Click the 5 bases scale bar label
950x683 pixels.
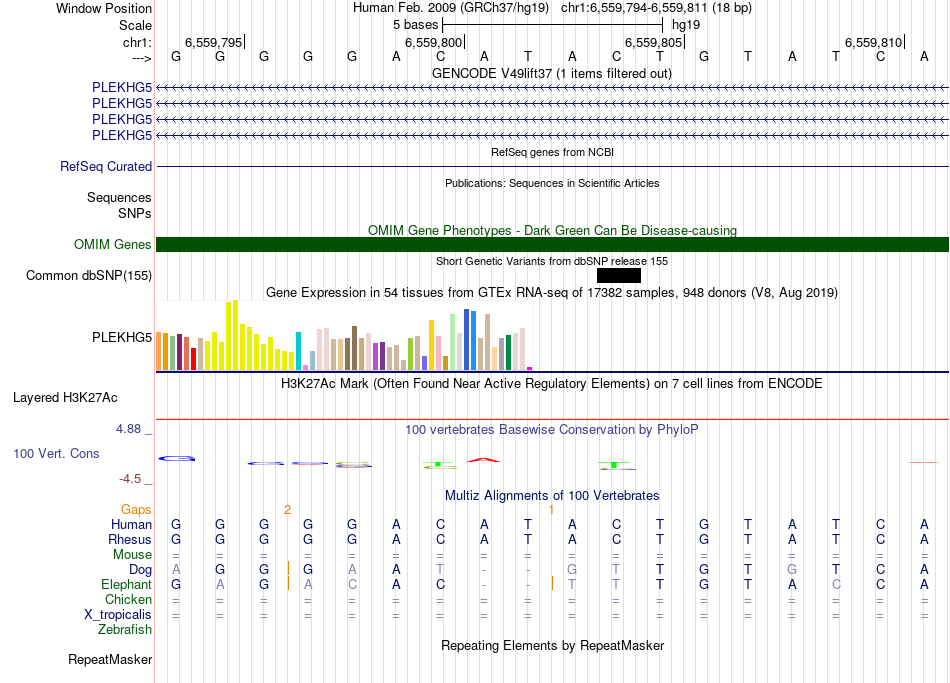click(415, 25)
